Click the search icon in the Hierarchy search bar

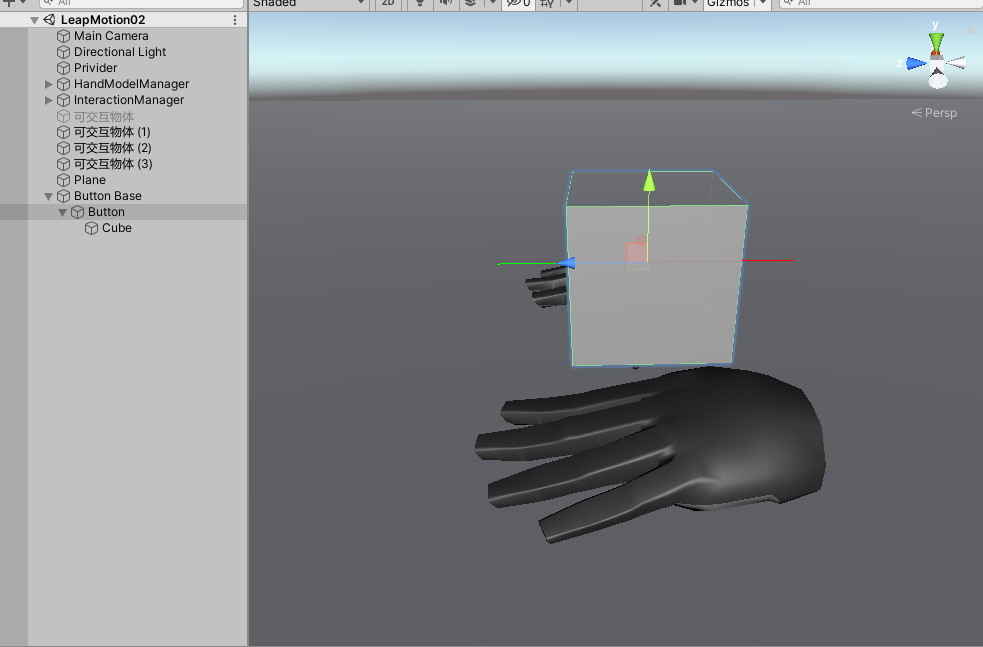coord(48,3)
